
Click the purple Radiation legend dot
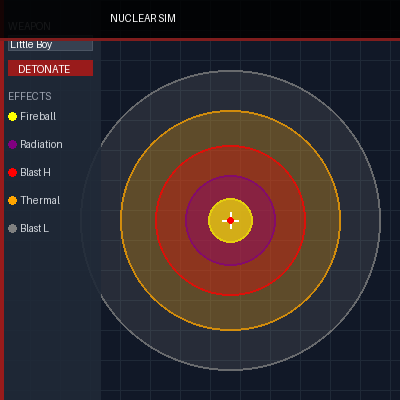point(12,144)
